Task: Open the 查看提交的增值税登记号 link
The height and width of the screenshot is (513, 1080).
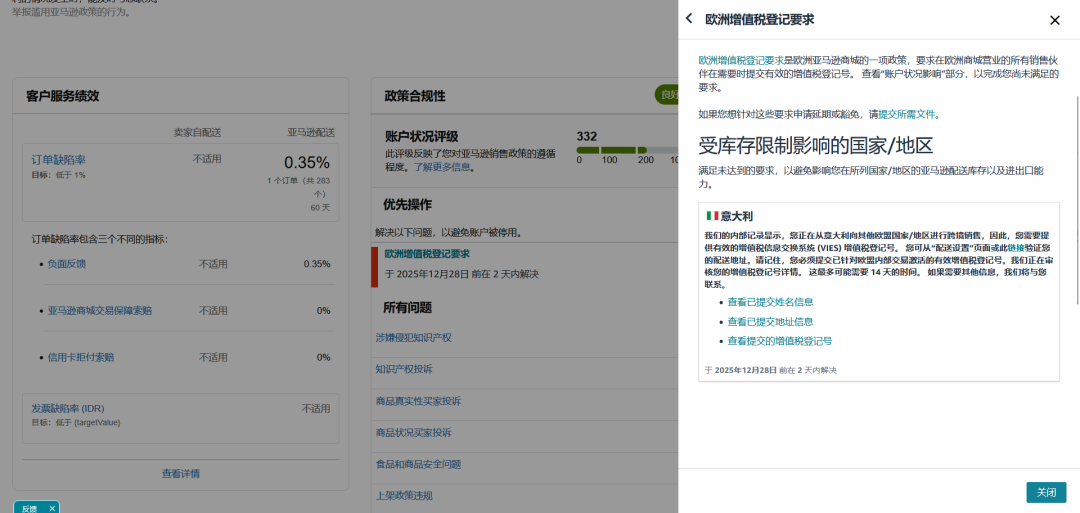Action: click(x=779, y=341)
